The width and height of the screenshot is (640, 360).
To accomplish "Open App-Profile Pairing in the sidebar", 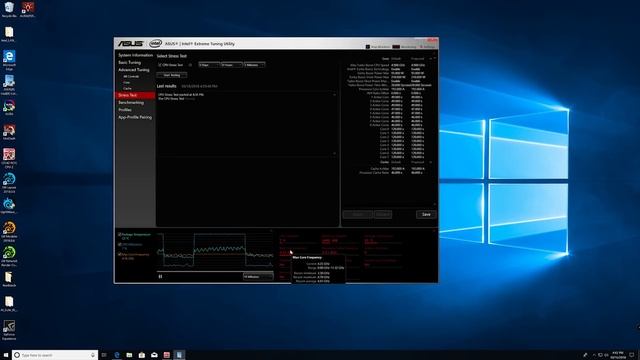I will [x=135, y=117].
